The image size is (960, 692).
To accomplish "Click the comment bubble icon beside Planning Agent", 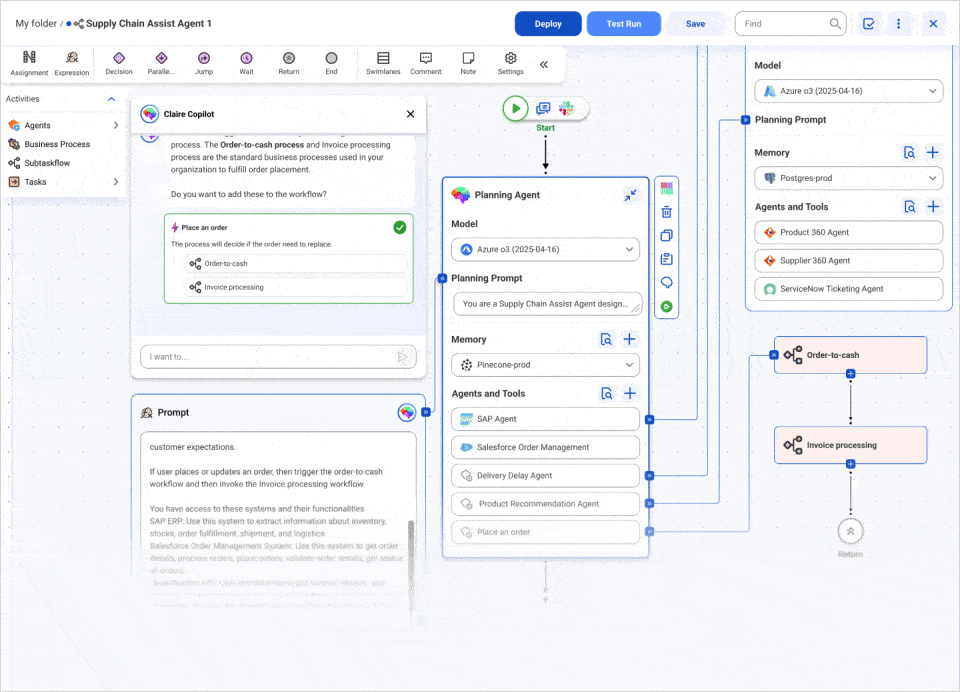I will (667, 282).
